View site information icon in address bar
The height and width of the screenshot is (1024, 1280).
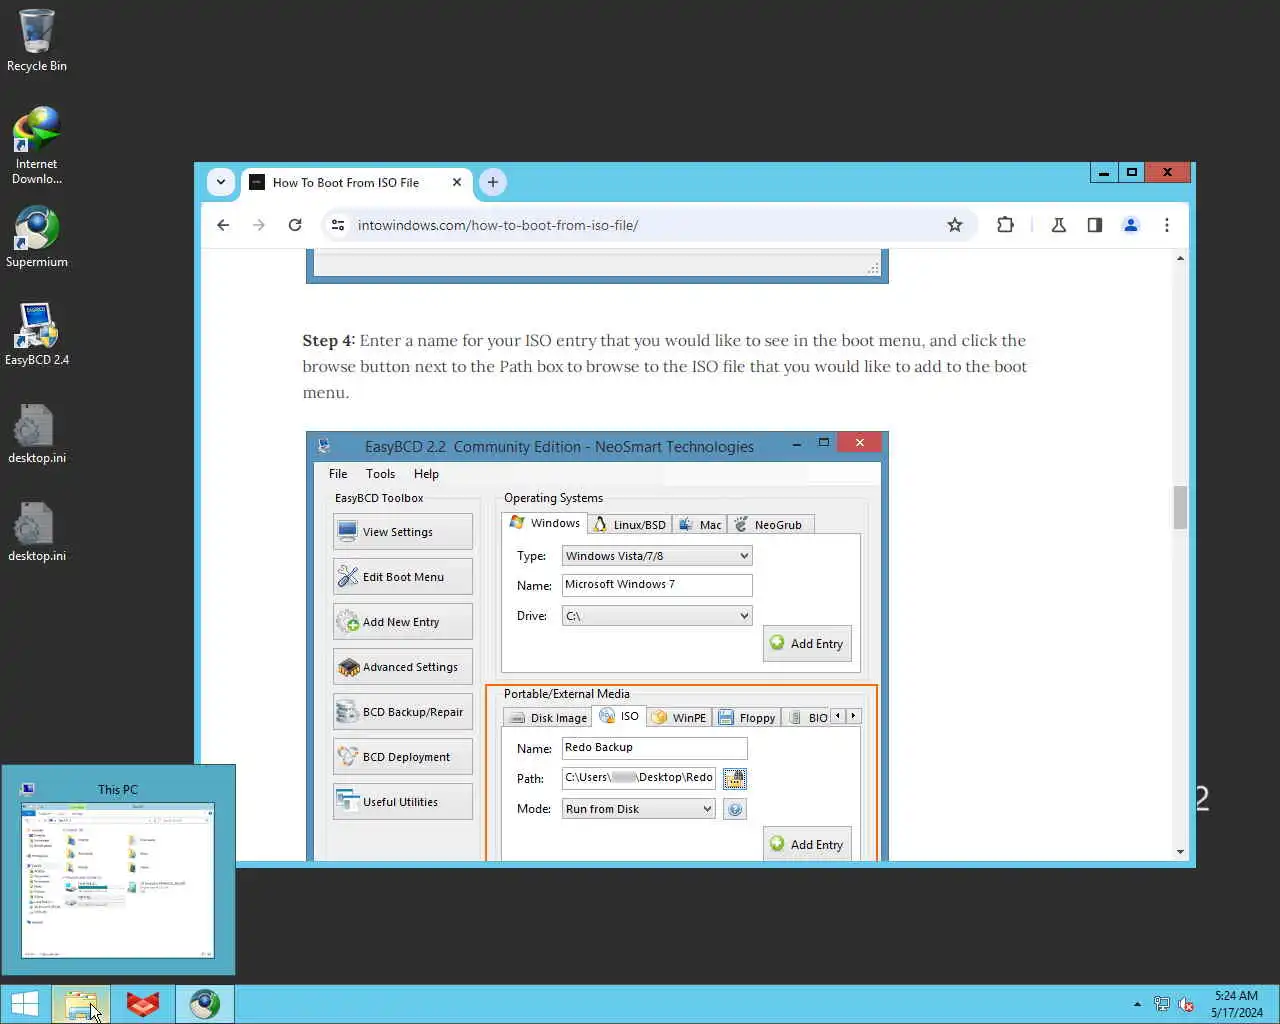point(338,225)
